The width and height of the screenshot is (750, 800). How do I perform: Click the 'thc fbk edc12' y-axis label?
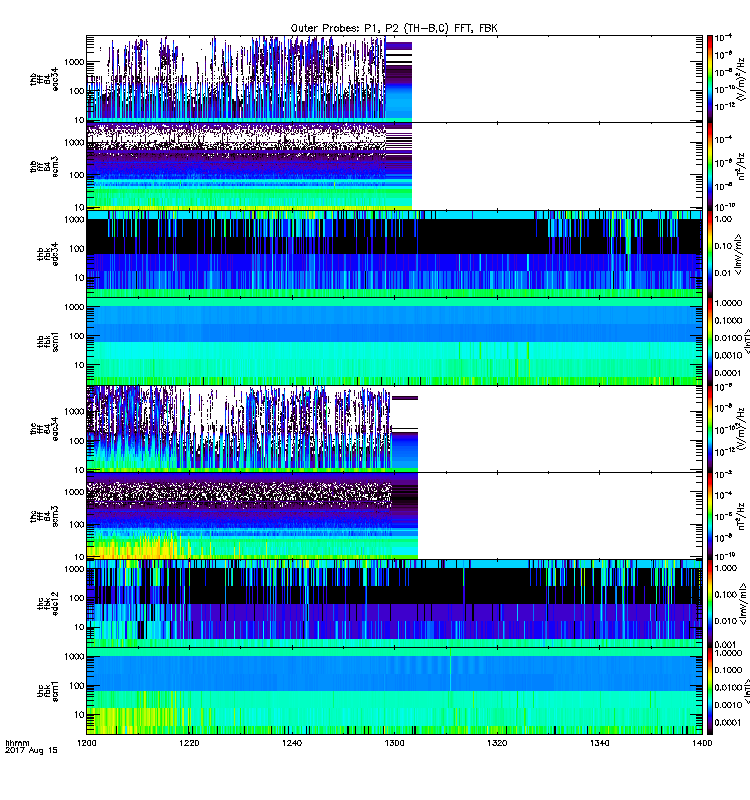pyautogui.click(x=48, y=604)
